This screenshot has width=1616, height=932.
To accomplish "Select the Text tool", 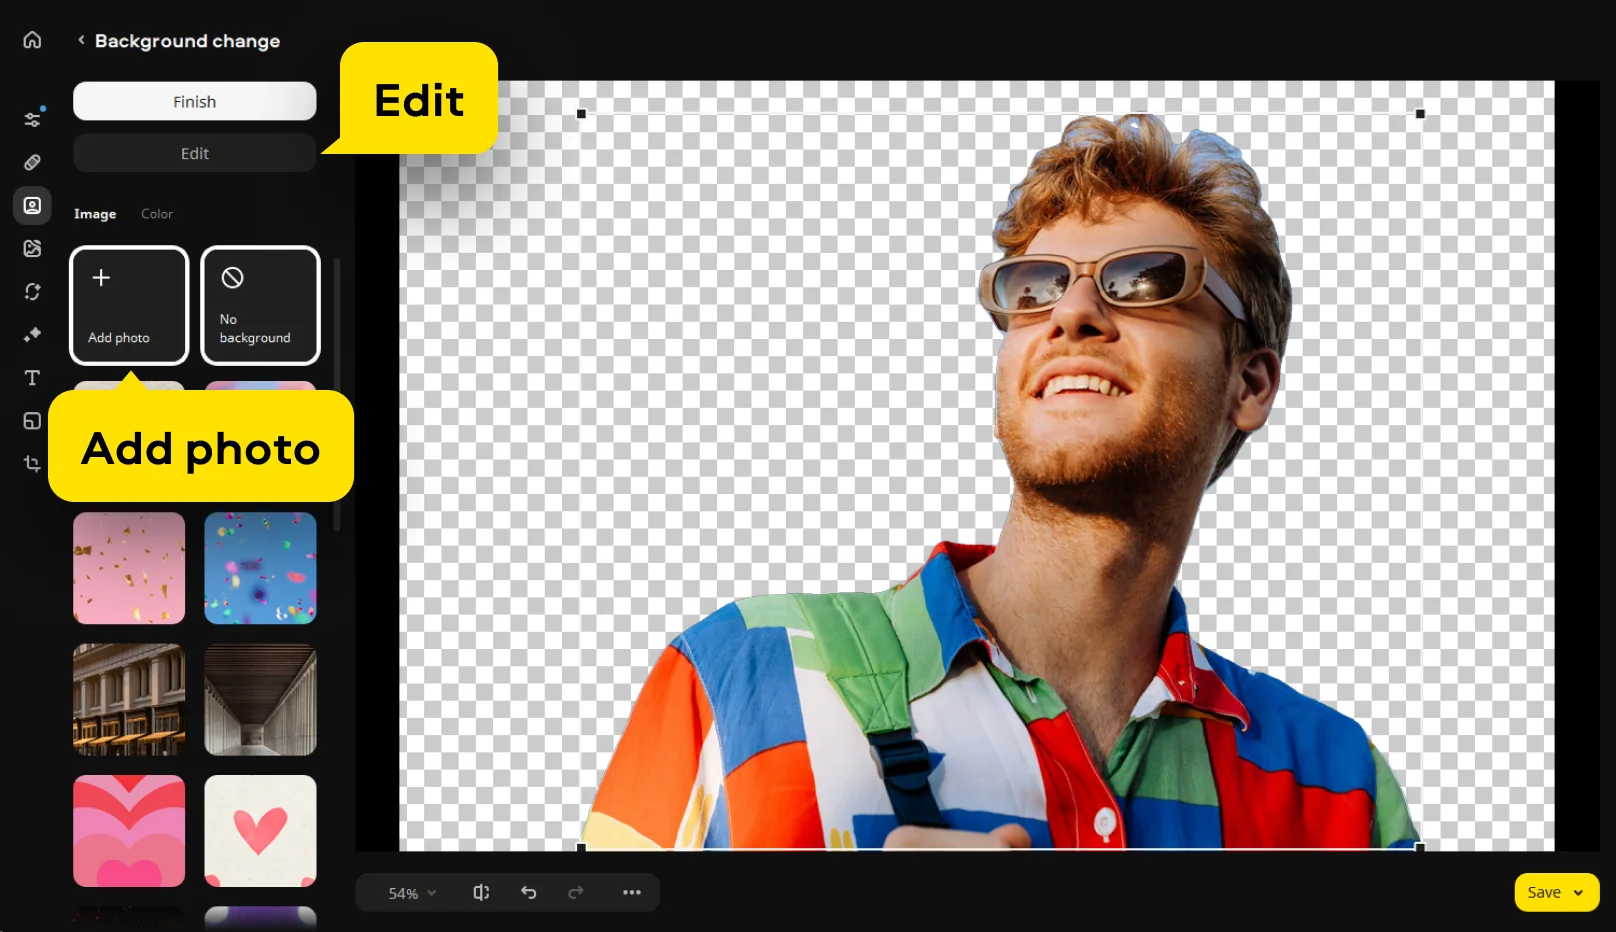I will (32, 377).
